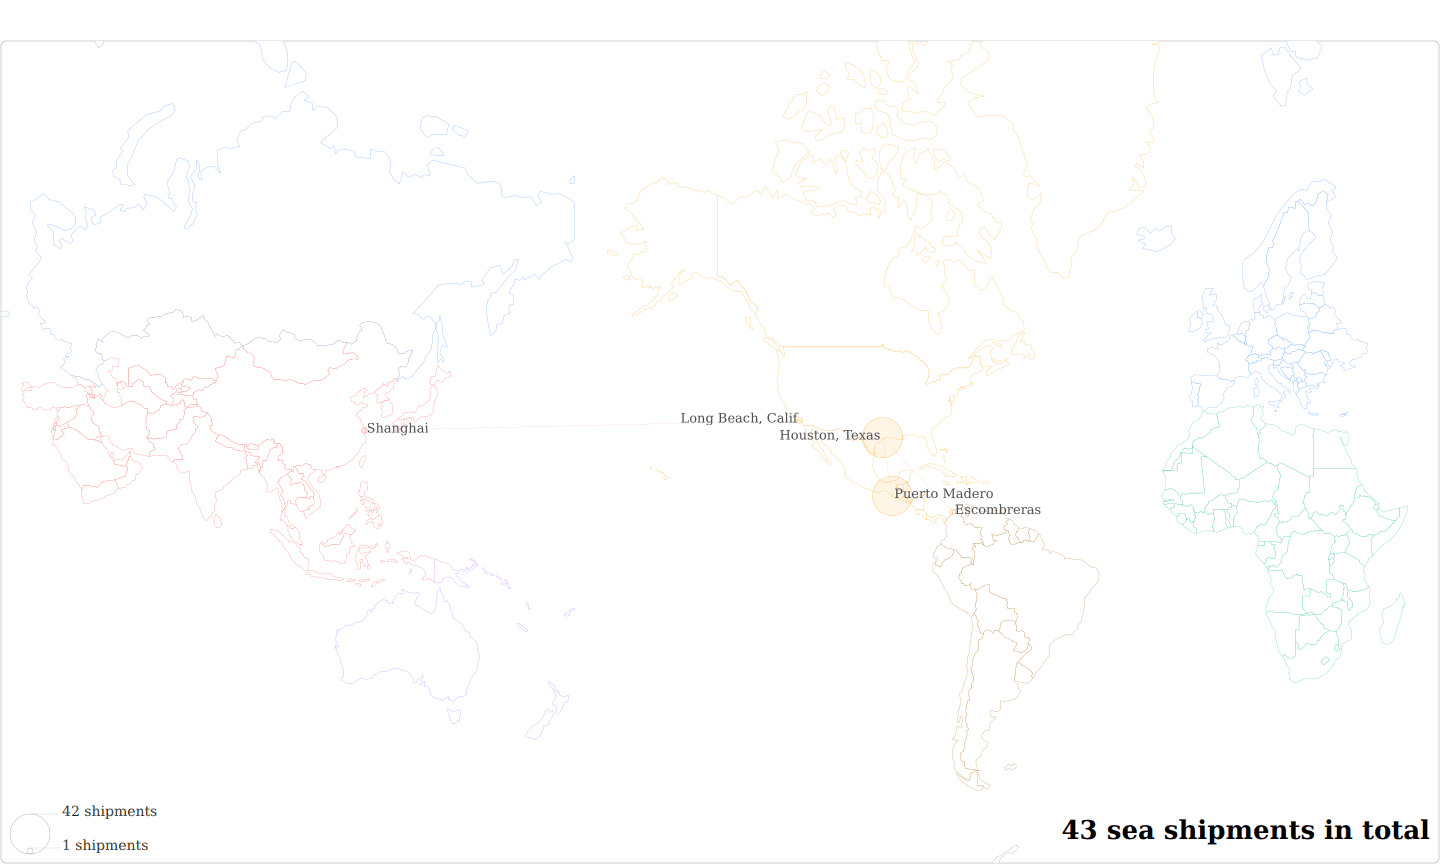Viewport: 1440px width, 864px height.
Task: Select the 1 shipments legend label
Action: coord(105,845)
